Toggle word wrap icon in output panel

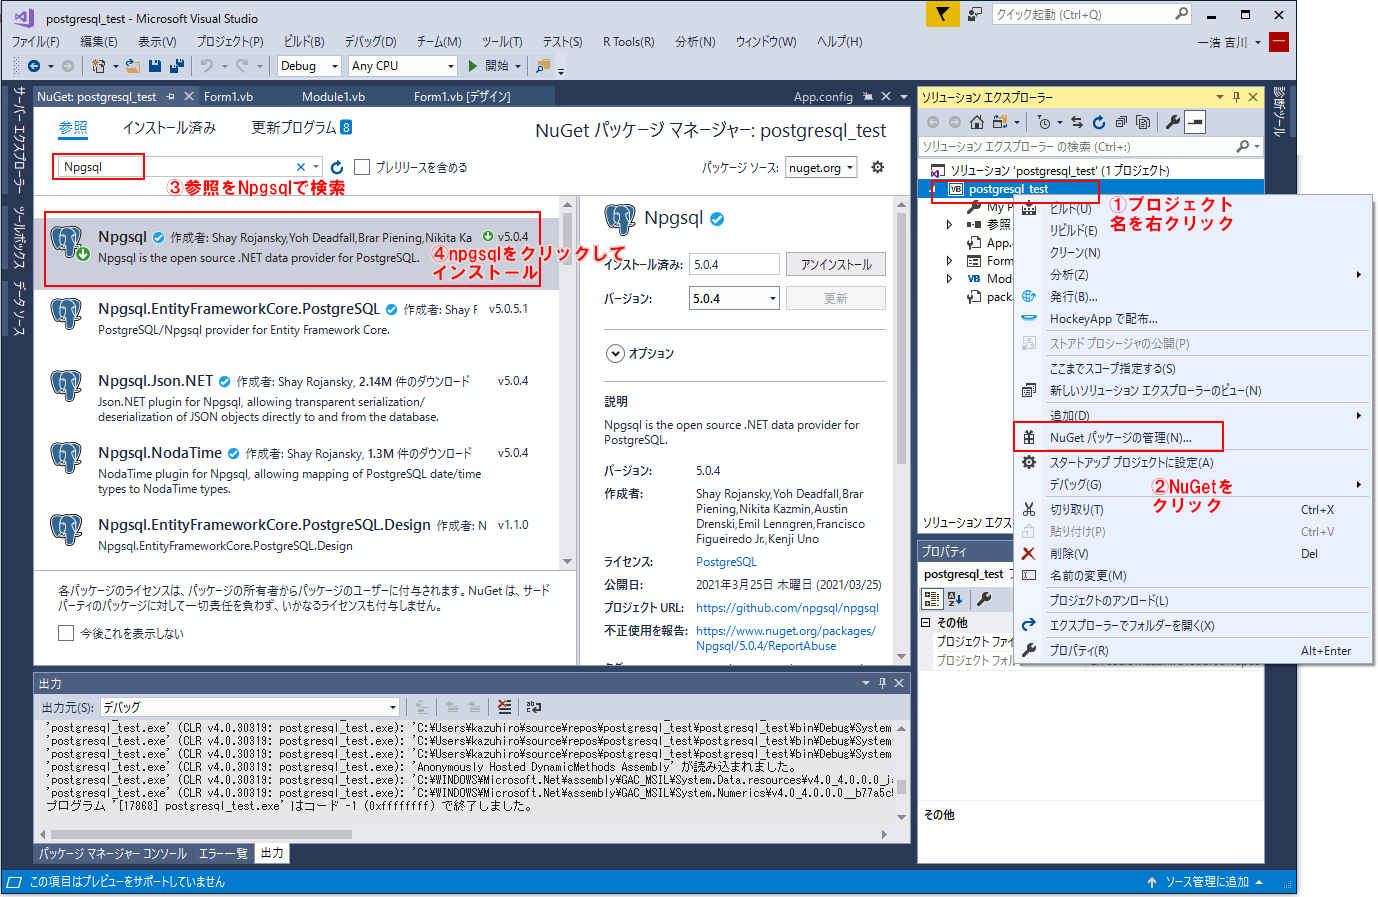coord(534,707)
